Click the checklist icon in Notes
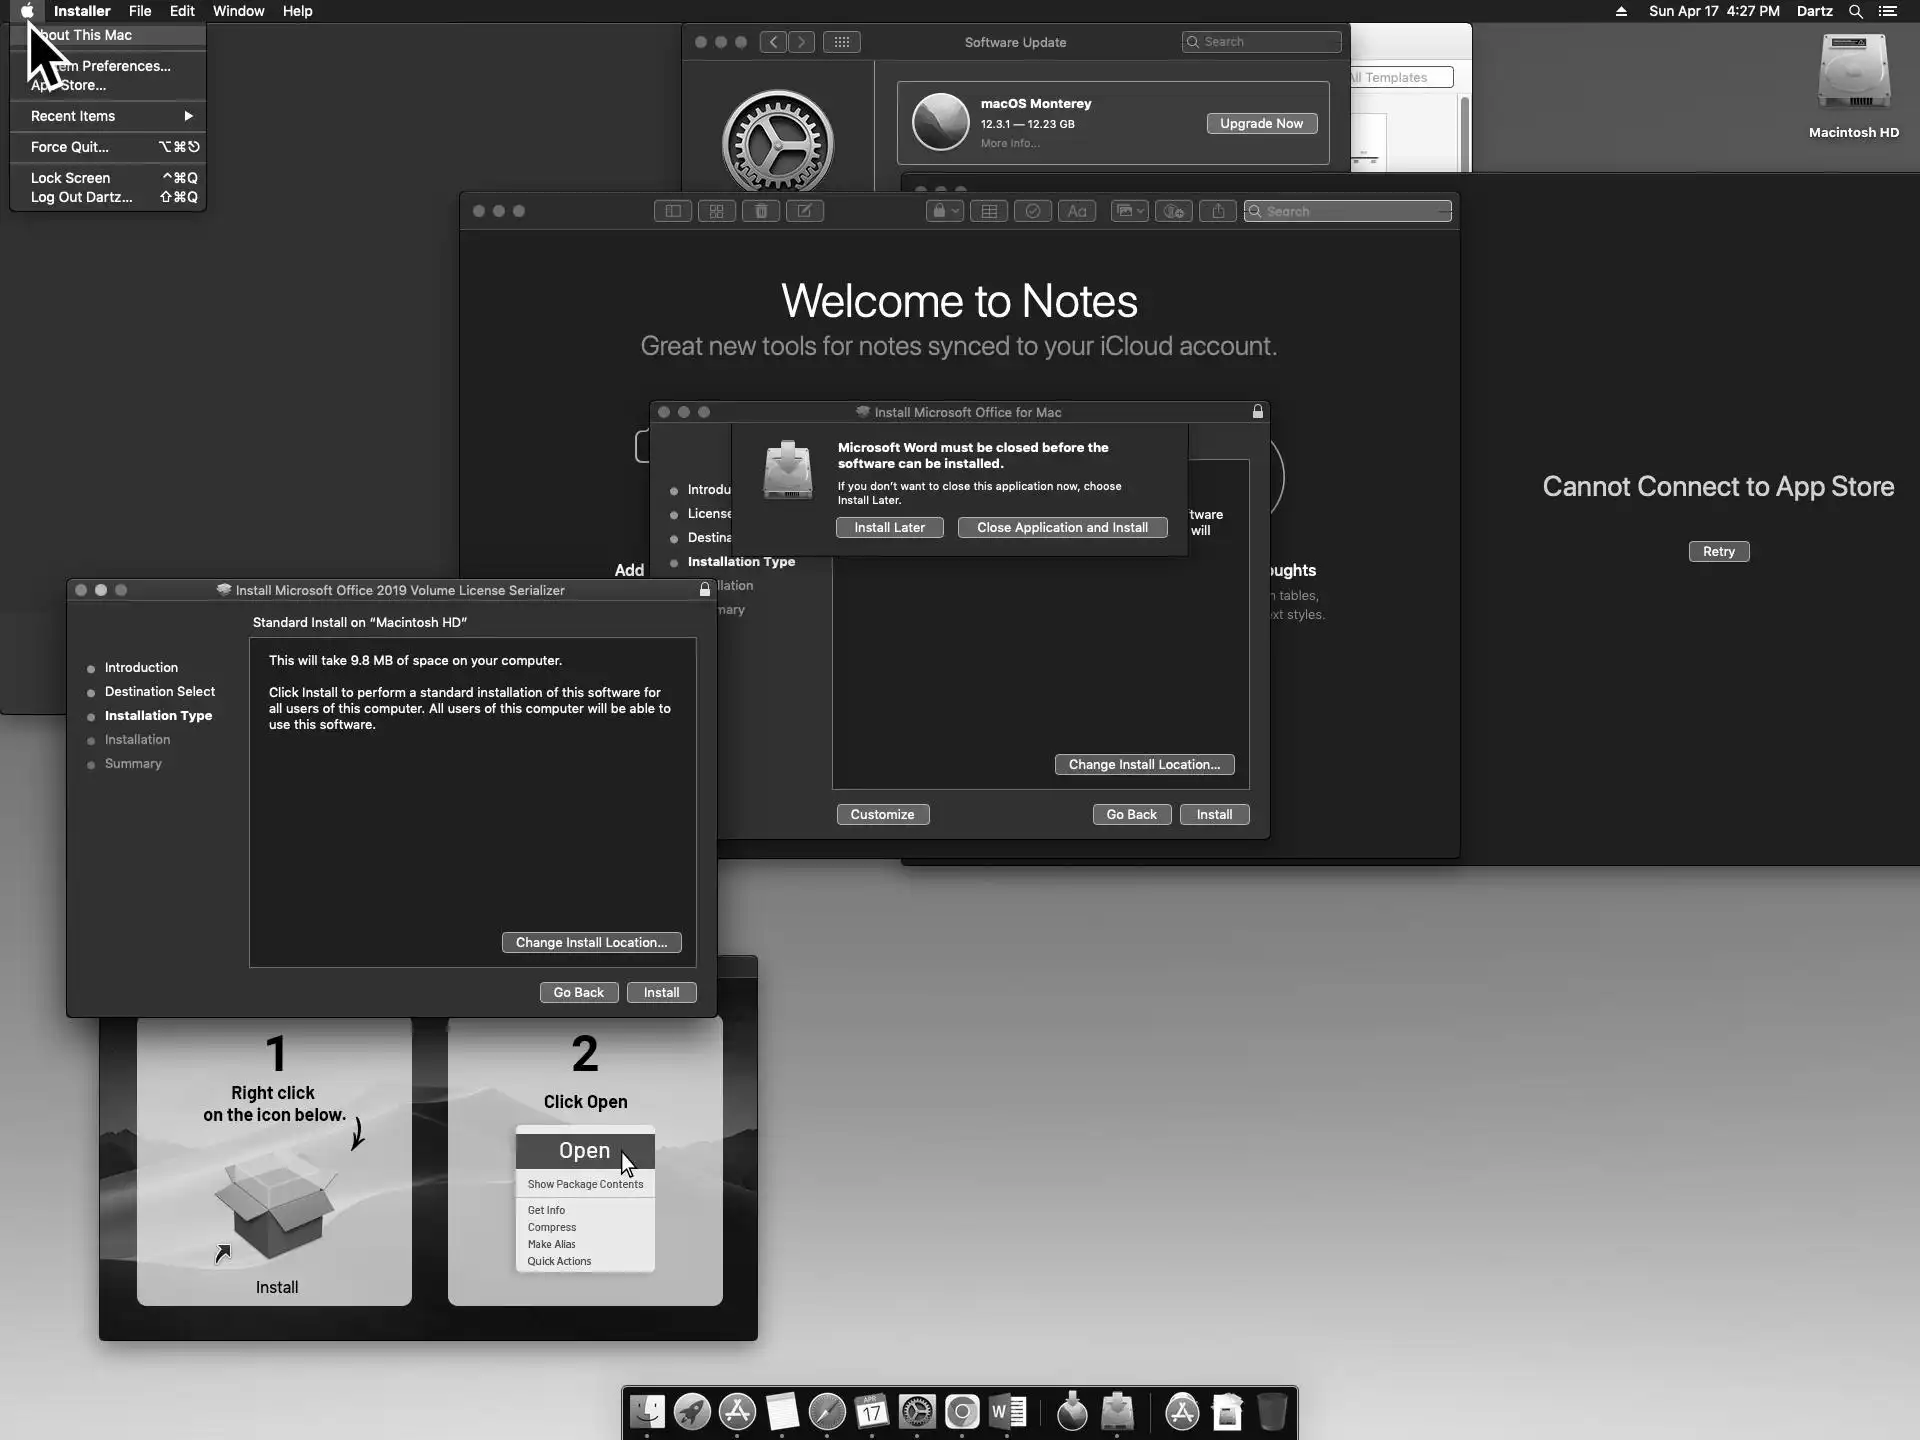The height and width of the screenshot is (1440, 1920). 1033,211
